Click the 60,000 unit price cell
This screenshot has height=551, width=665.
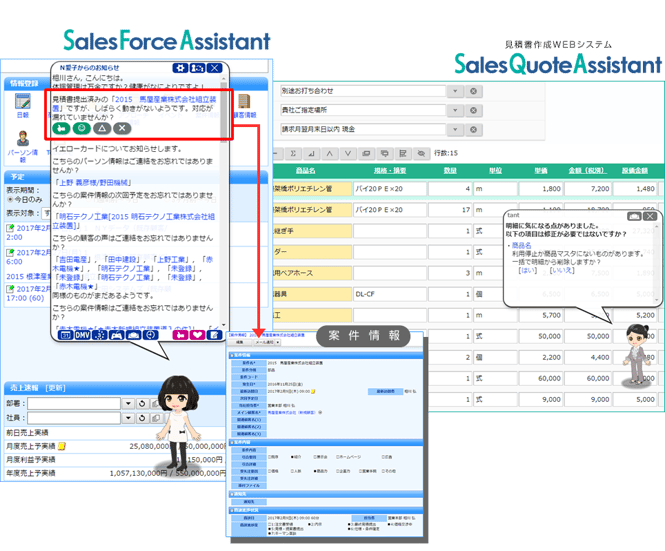click(540, 378)
